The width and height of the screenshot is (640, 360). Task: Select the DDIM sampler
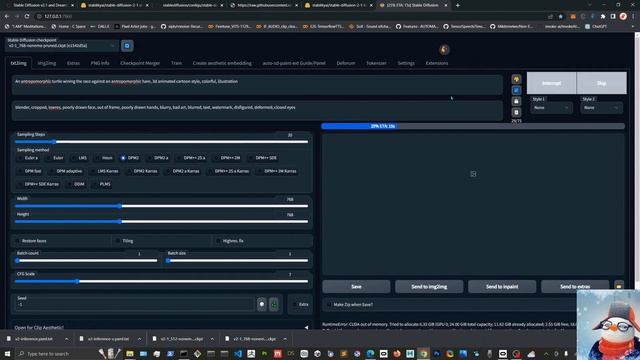75,184
